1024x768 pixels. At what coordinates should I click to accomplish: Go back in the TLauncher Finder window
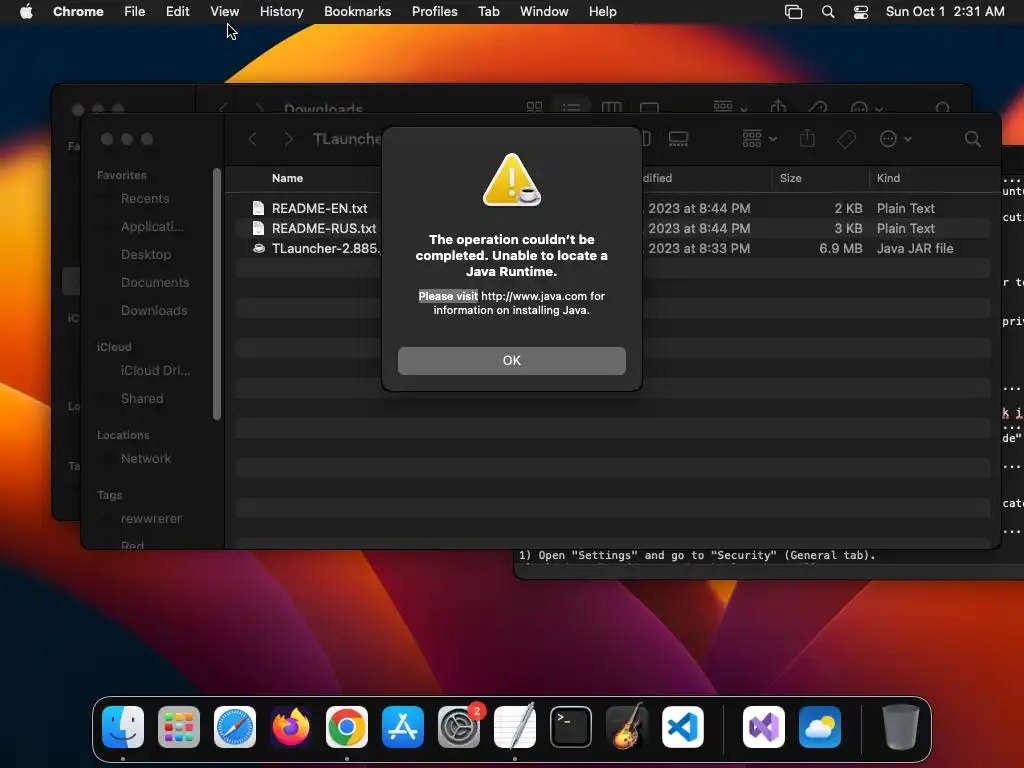(x=252, y=138)
